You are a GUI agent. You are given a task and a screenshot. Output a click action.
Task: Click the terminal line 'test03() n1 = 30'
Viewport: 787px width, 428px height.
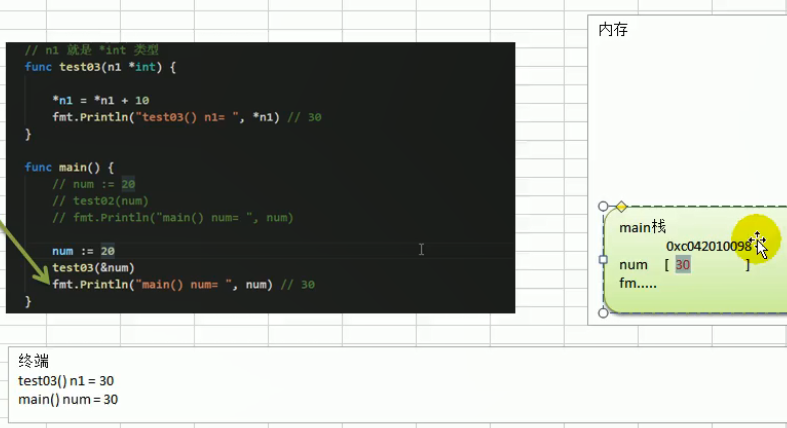[66, 381]
